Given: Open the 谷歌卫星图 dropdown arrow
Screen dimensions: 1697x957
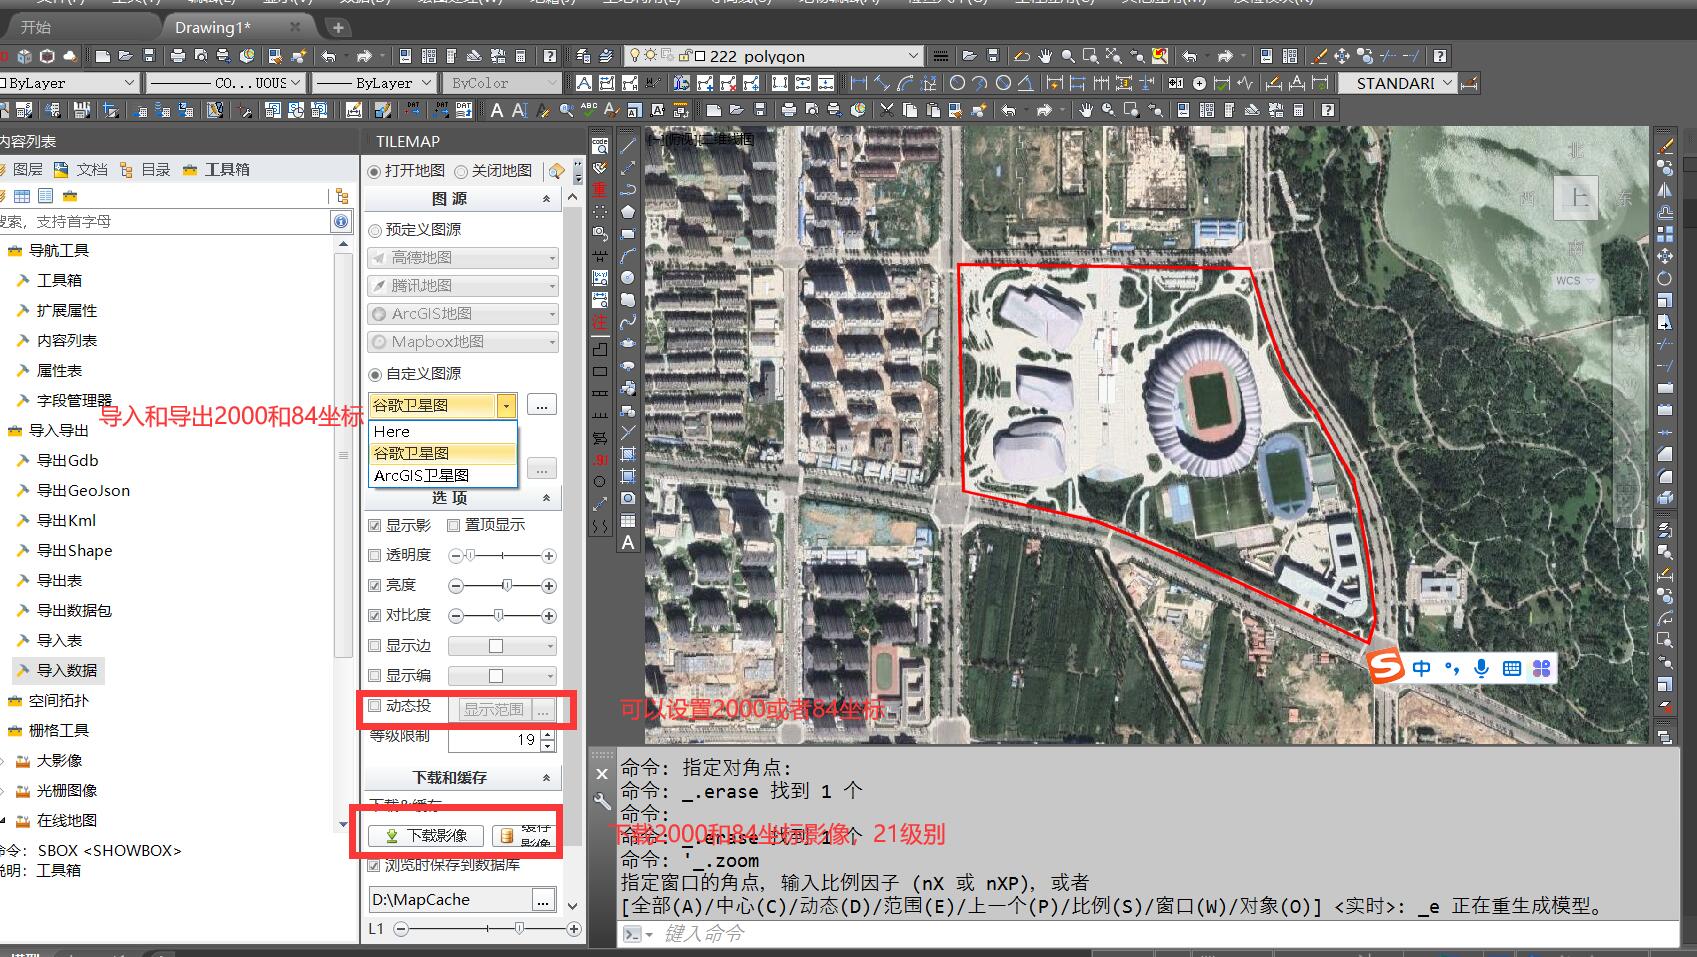Looking at the screenshot, I should (x=507, y=405).
